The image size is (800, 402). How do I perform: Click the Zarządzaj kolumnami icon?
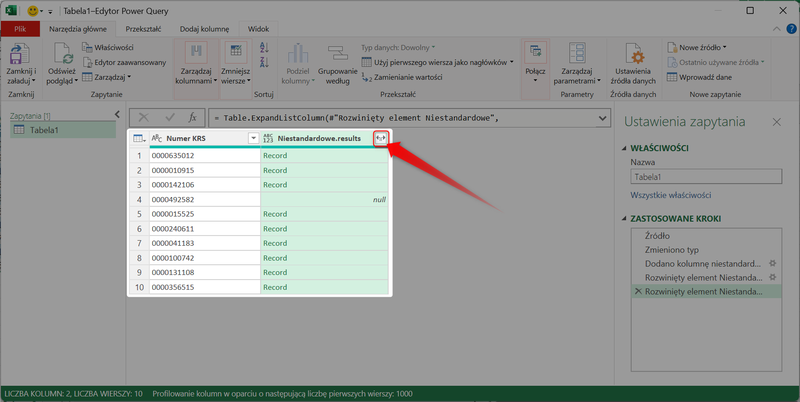pos(196,53)
